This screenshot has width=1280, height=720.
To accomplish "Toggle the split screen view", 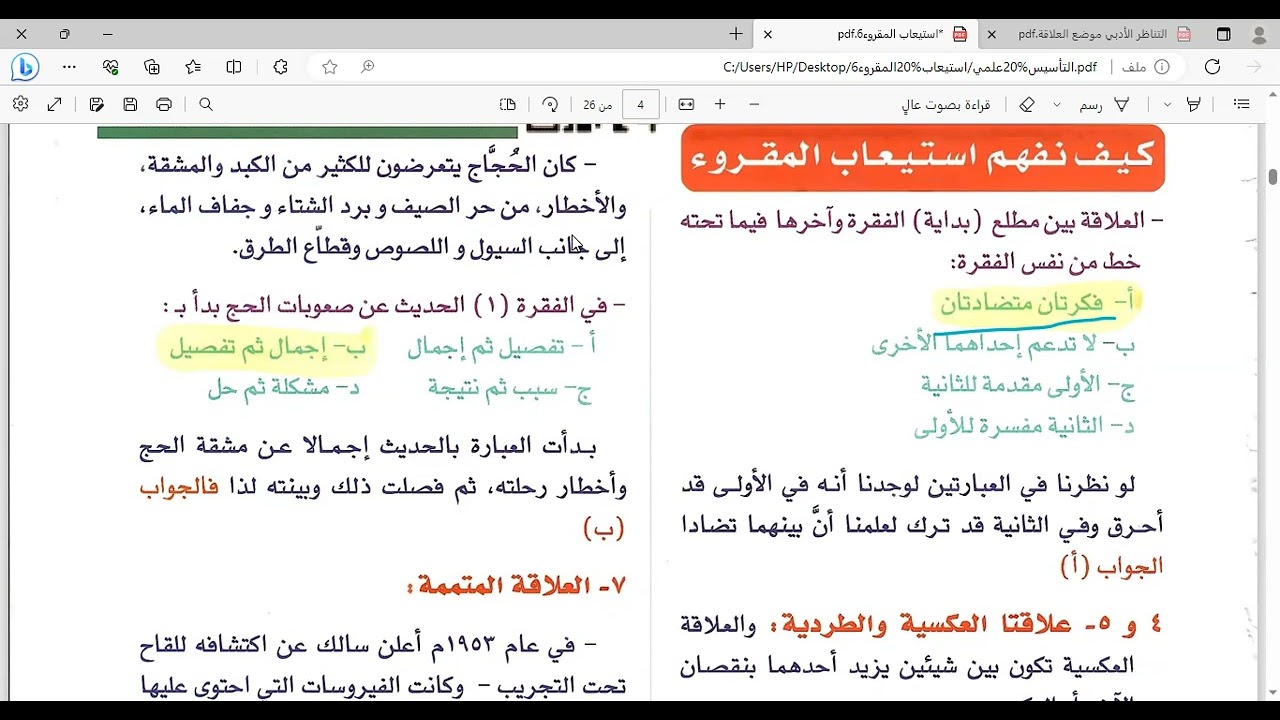I will tap(234, 67).
